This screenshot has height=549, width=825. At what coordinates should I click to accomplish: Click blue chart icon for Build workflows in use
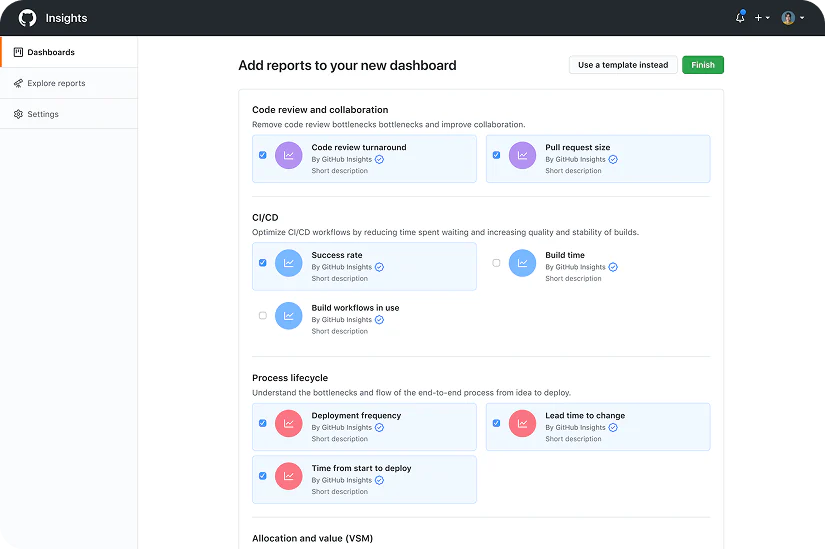[x=289, y=316]
